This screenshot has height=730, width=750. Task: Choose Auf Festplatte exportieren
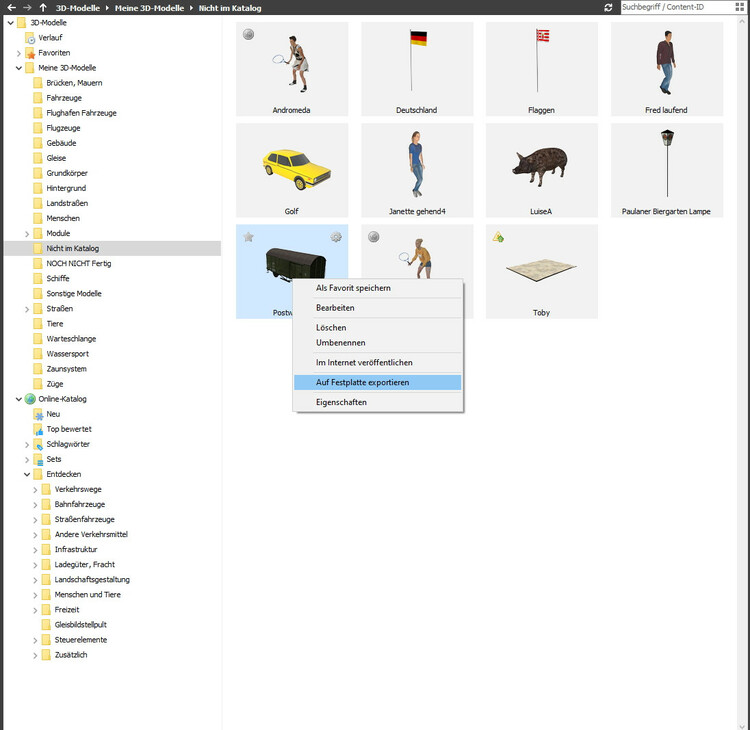coord(378,383)
